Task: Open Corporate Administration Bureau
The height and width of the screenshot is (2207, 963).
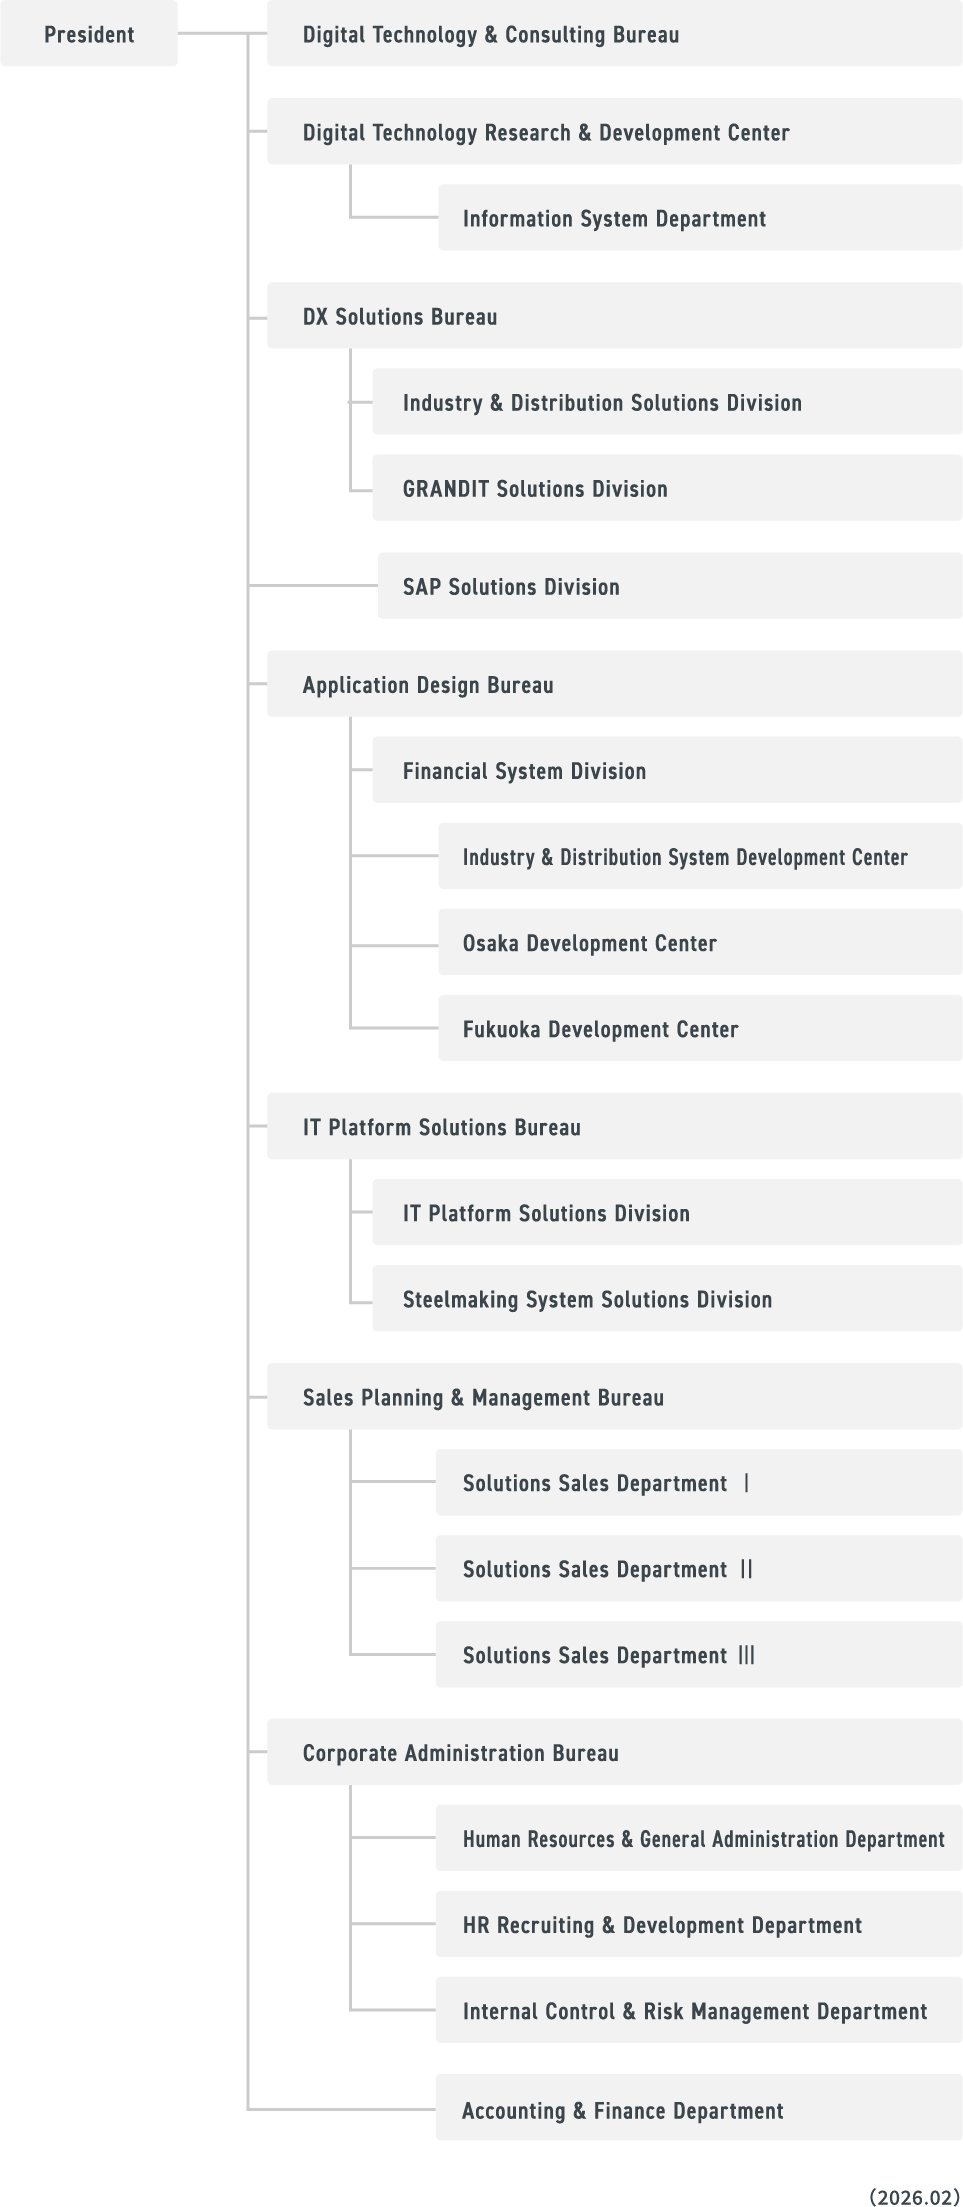Action: 613,1752
